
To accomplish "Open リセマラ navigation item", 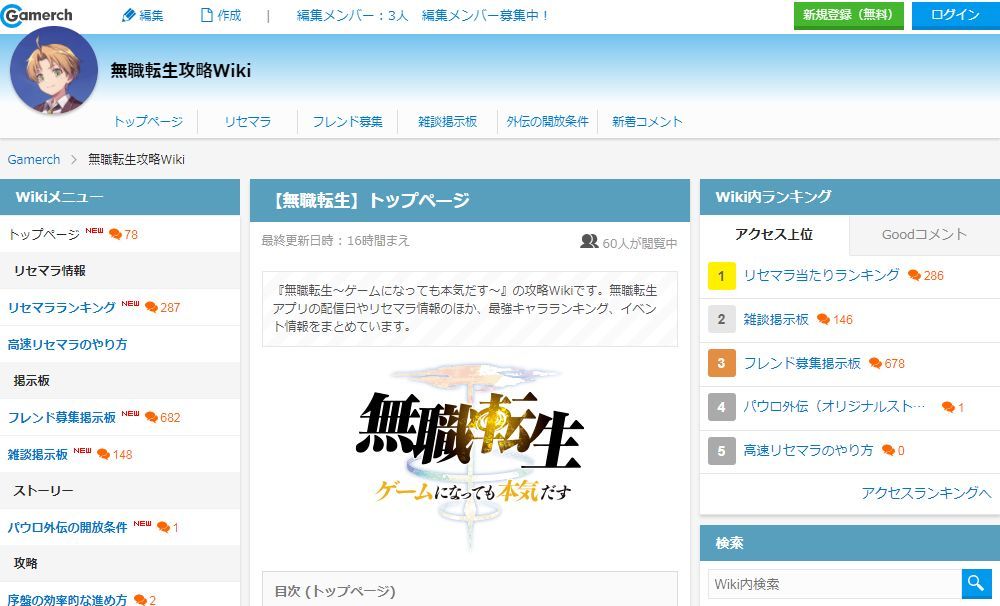I will [247, 121].
